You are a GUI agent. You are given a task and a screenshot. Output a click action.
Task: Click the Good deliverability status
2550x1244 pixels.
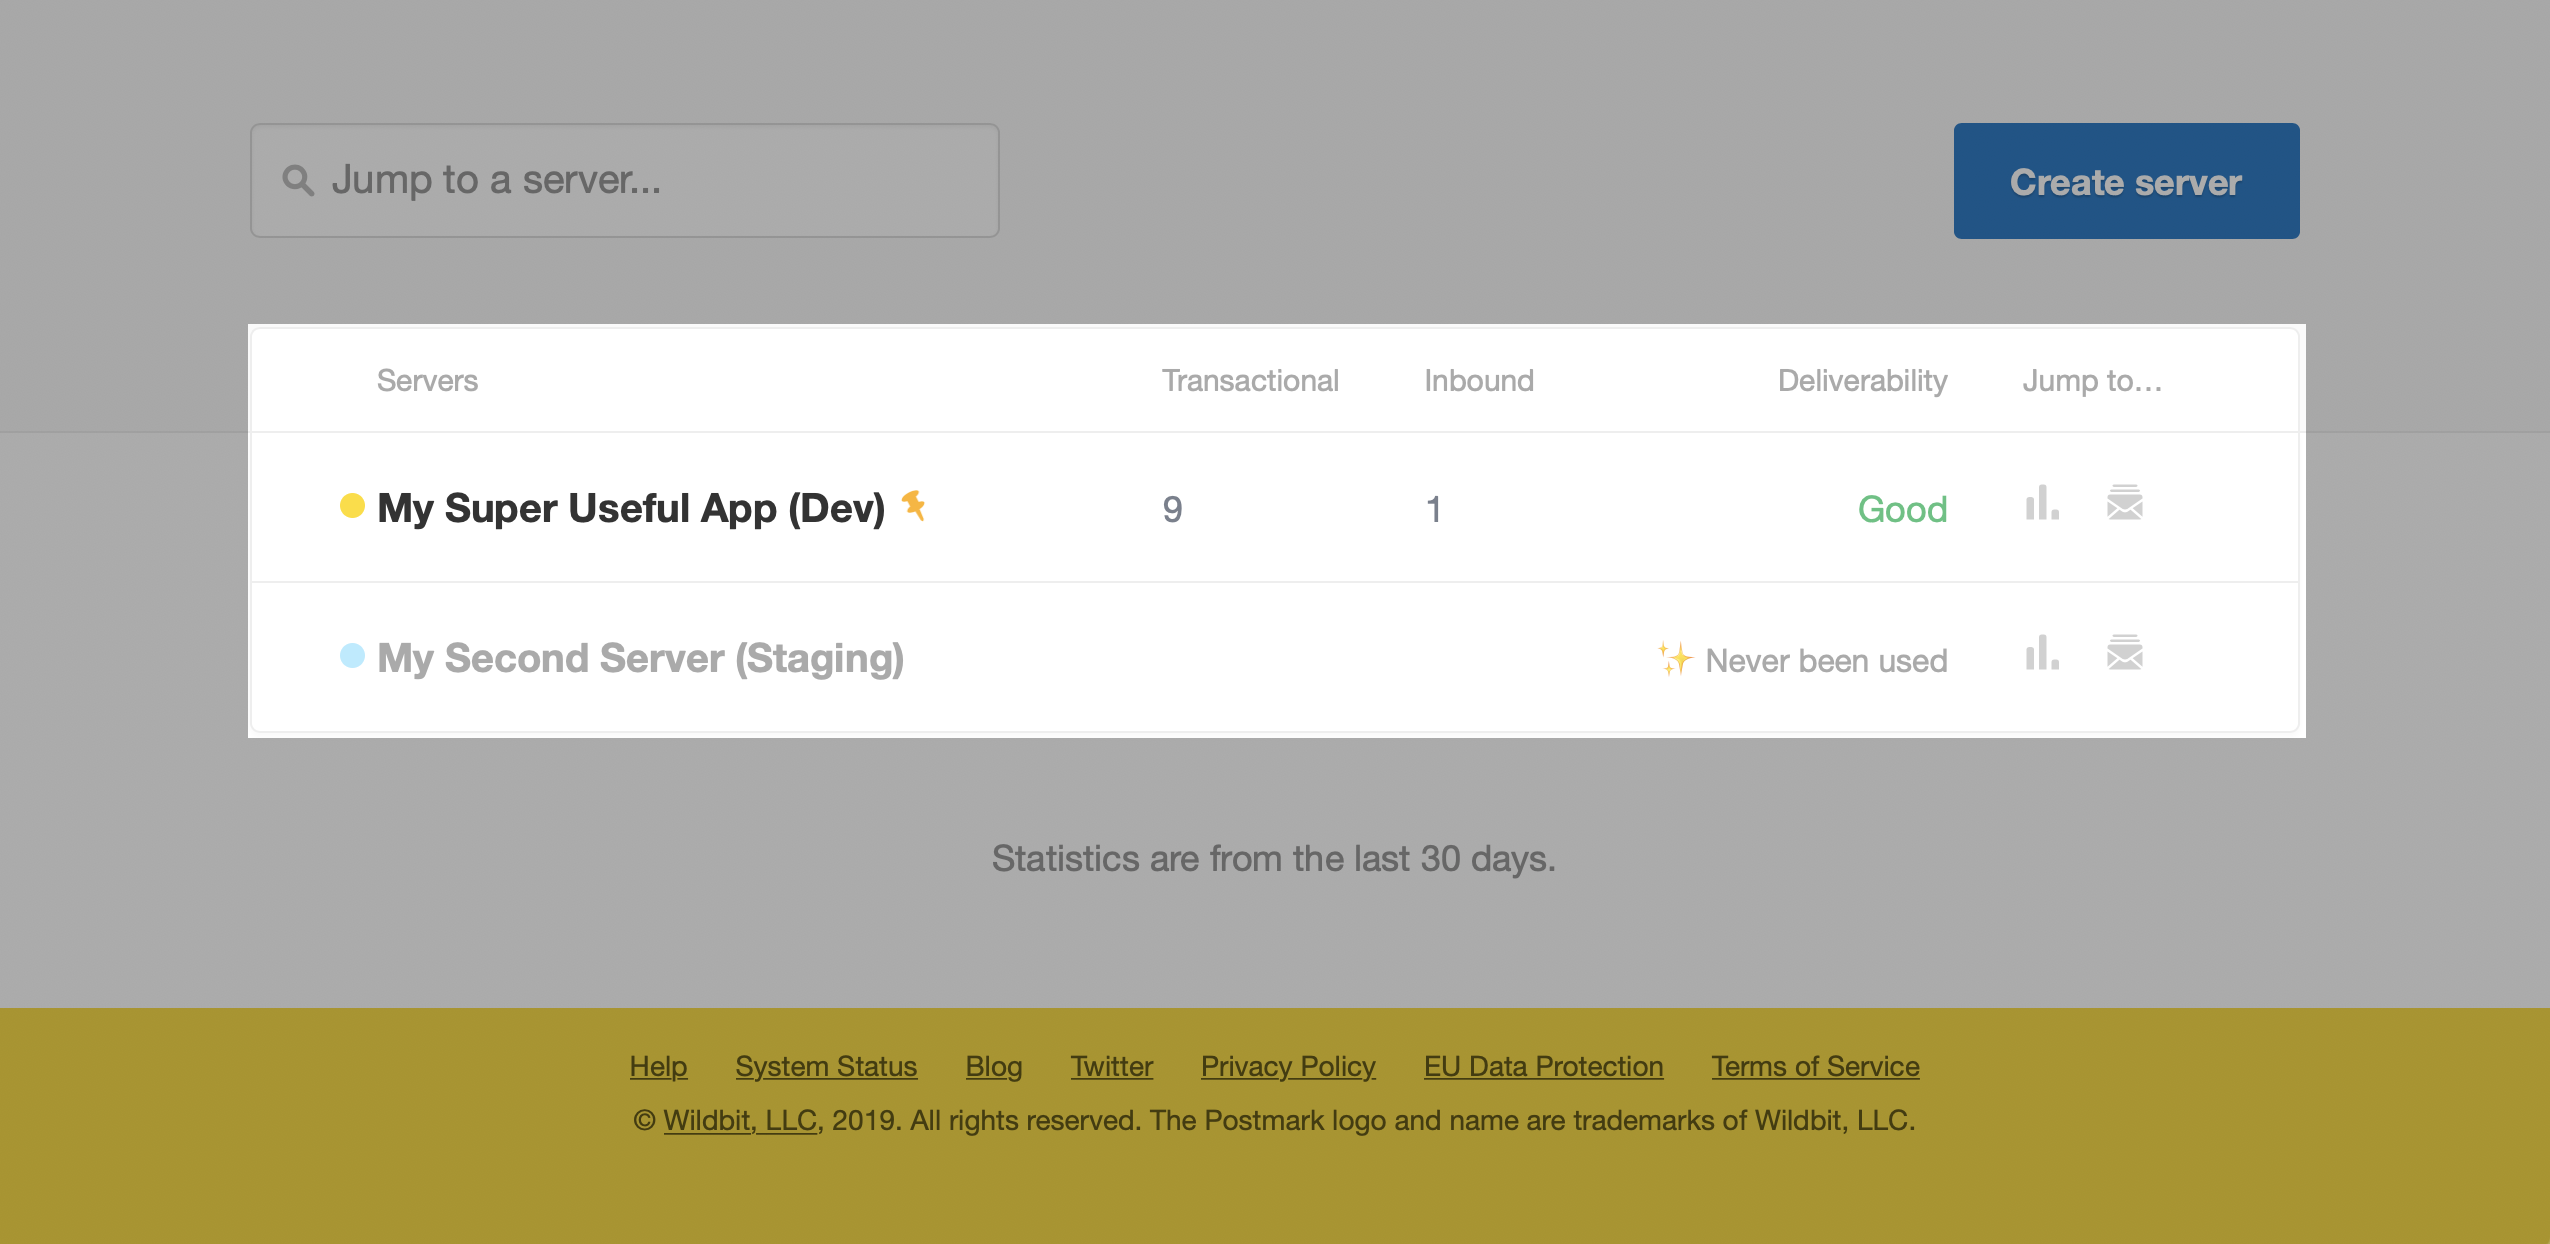pos(1902,510)
